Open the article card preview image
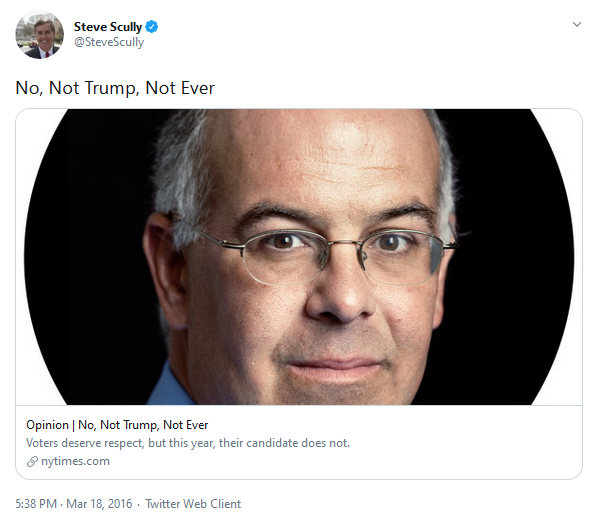Screen dimensions: 598x526 tap(299, 257)
